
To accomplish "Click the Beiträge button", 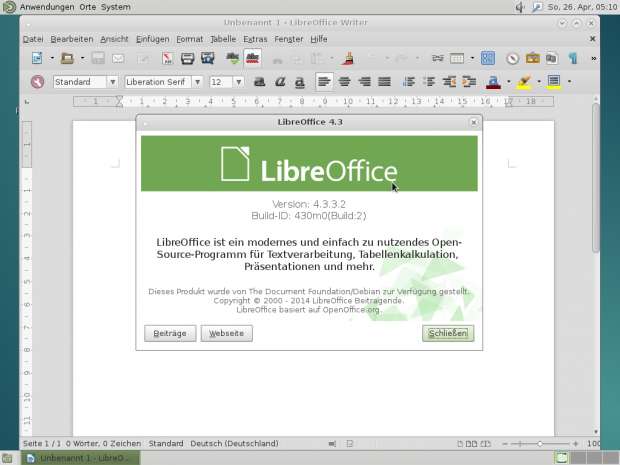I will pyautogui.click(x=170, y=333).
